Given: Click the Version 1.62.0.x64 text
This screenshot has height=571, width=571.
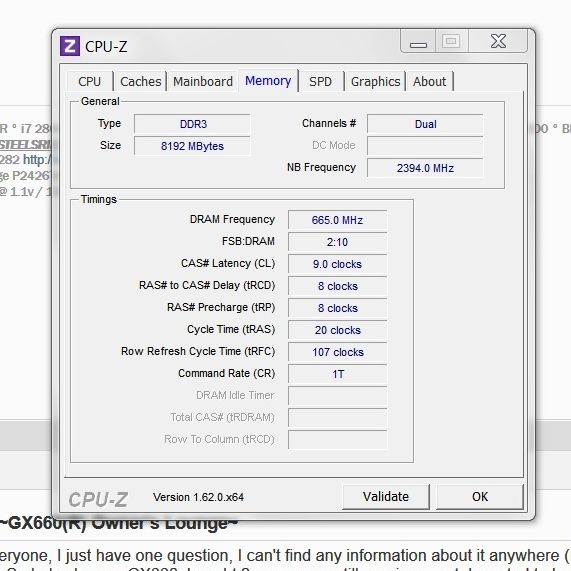Looking at the screenshot, I should tap(198, 497).
